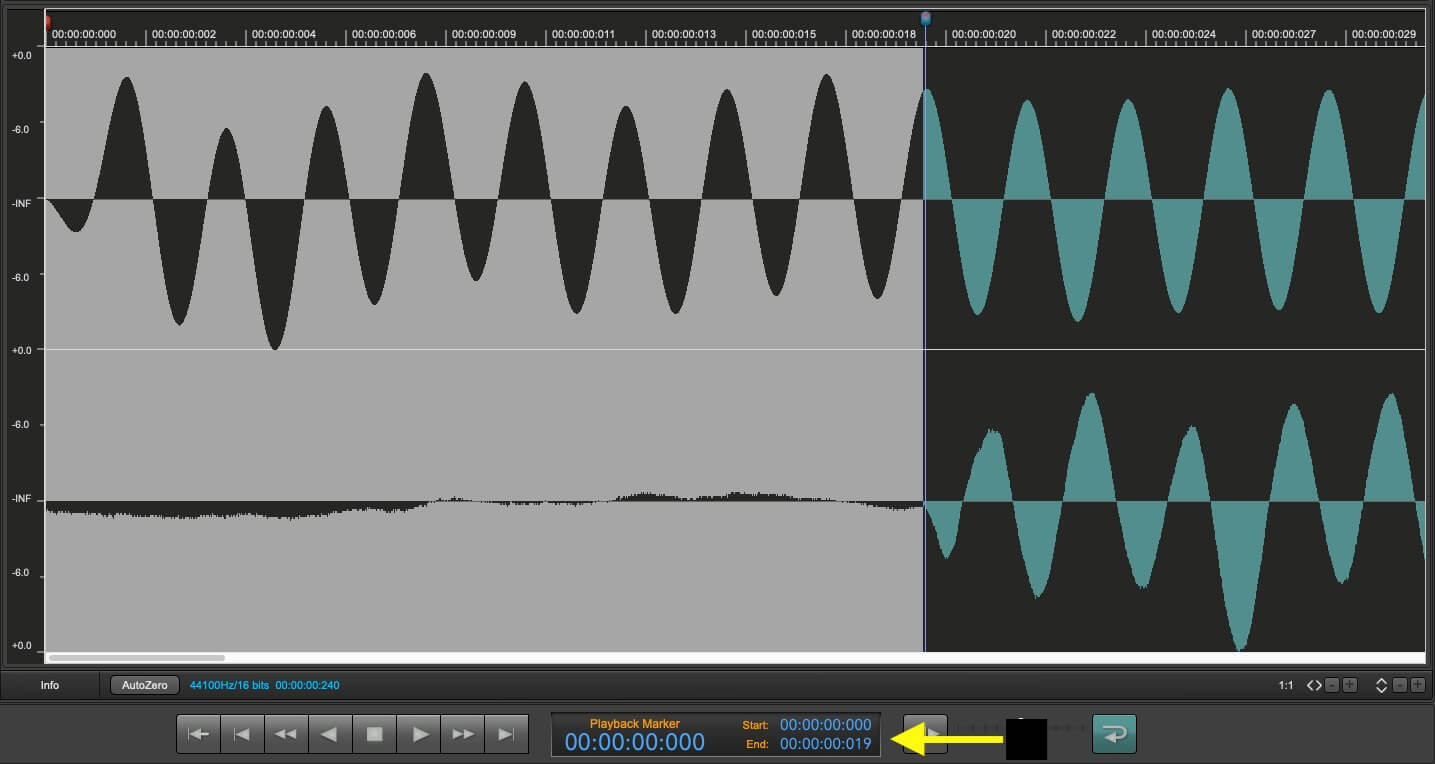The height and width of the screenshot is (764, 1435).
Task: Click the reverse play button
Action: point(330,734)
